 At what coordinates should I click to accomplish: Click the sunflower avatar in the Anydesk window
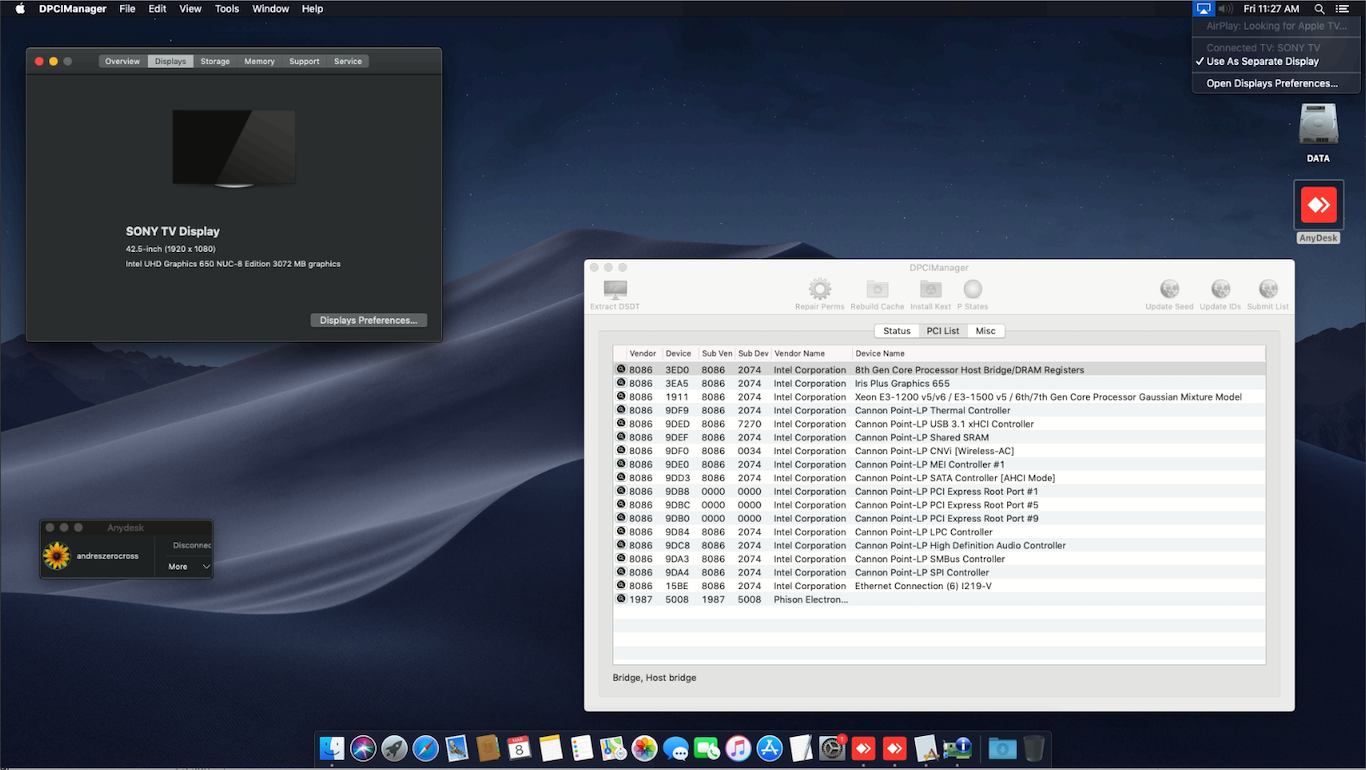57,555
